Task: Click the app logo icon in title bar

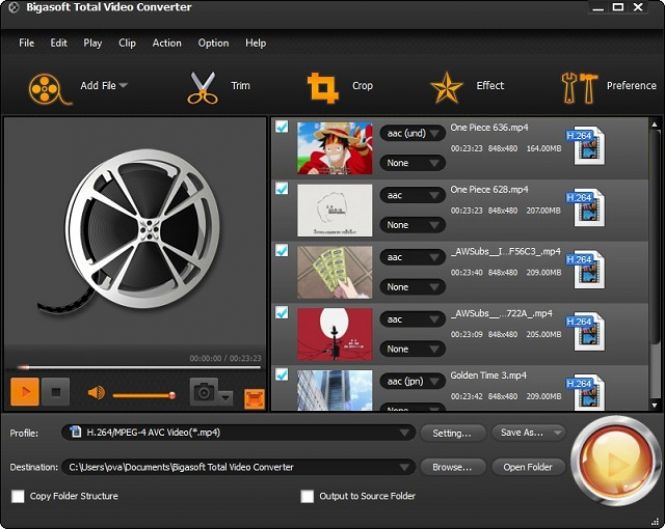Action: (x=13, y=8)
